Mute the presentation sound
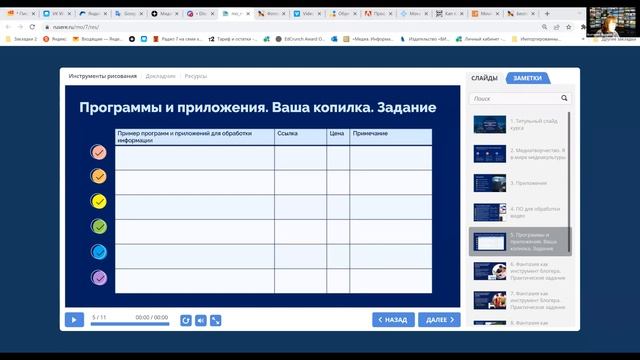Viewport: 640px width, 360px height. (201, 320)
